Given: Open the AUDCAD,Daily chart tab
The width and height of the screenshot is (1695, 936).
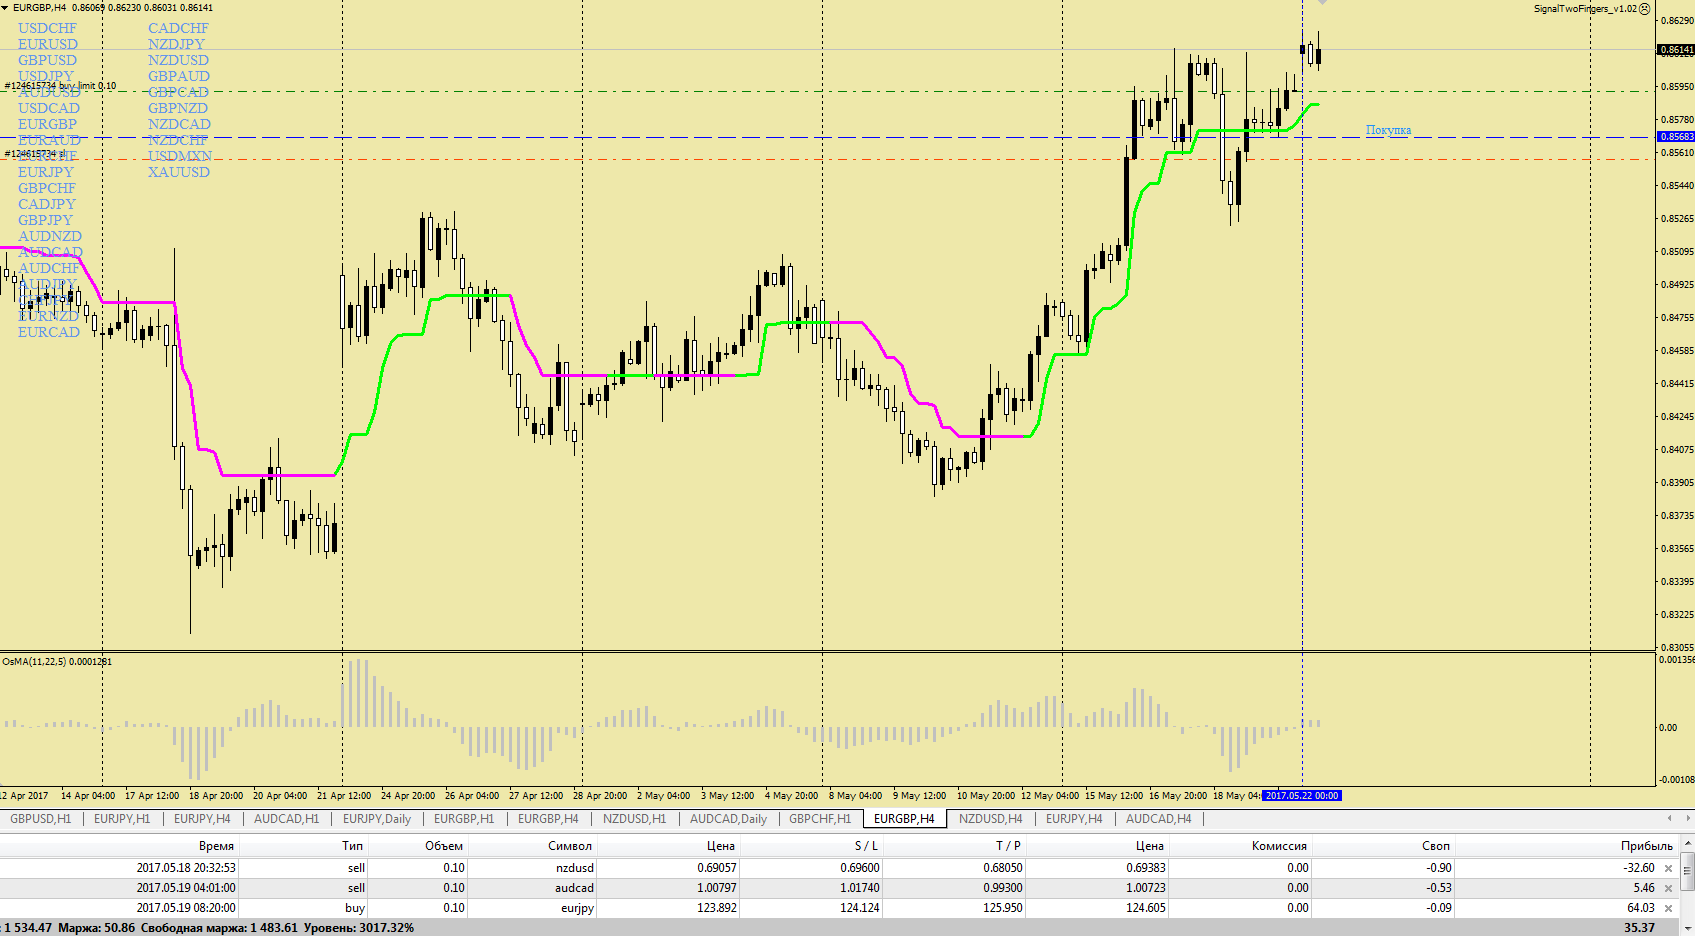Looking at the screenshot, I should pyautogui.click(x=728, y=819).
